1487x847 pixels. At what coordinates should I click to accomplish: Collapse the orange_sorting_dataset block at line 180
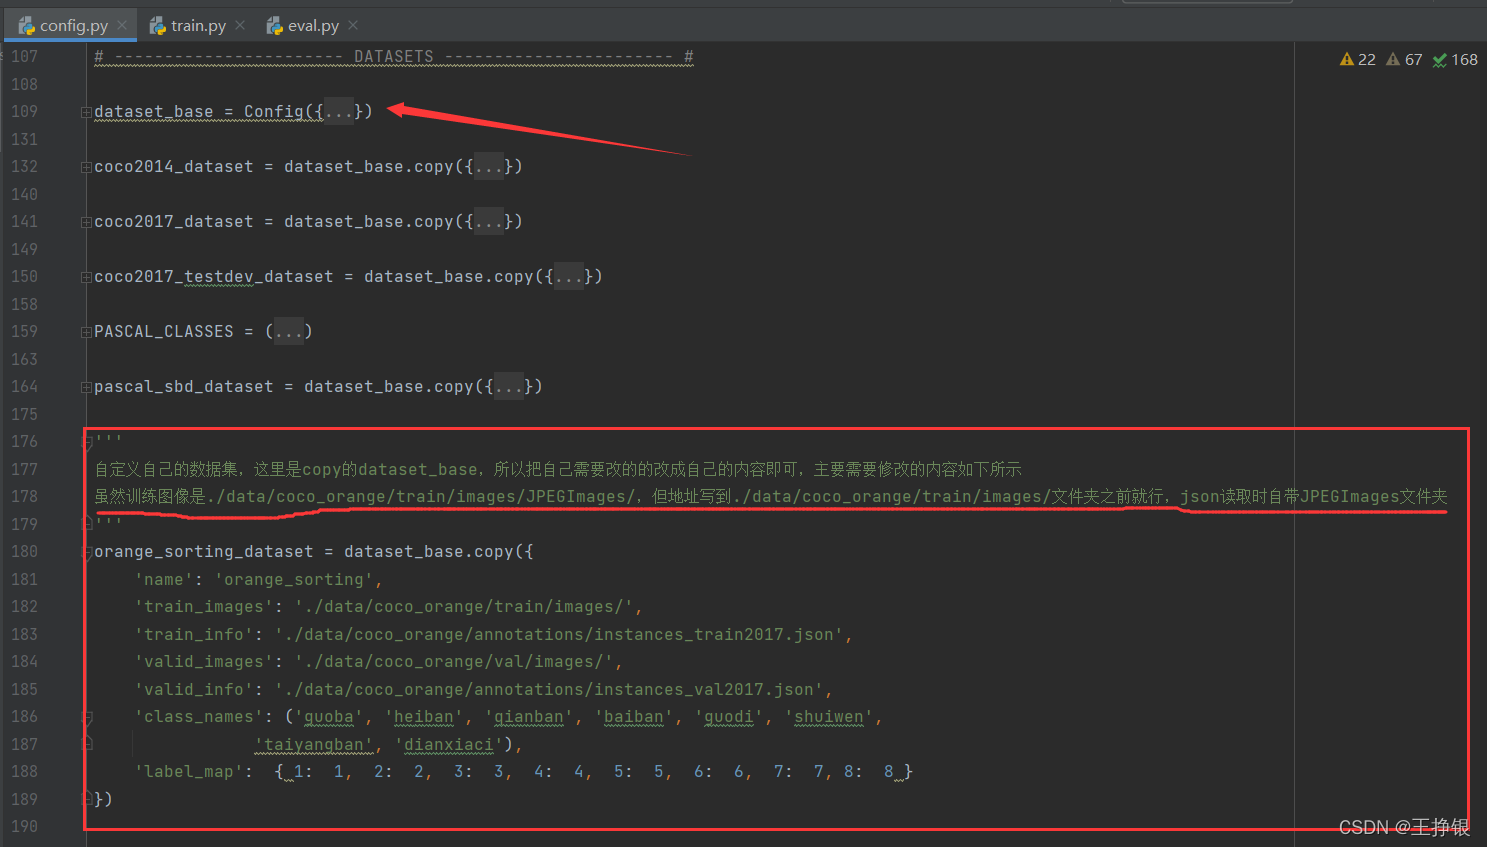point(86,552)
